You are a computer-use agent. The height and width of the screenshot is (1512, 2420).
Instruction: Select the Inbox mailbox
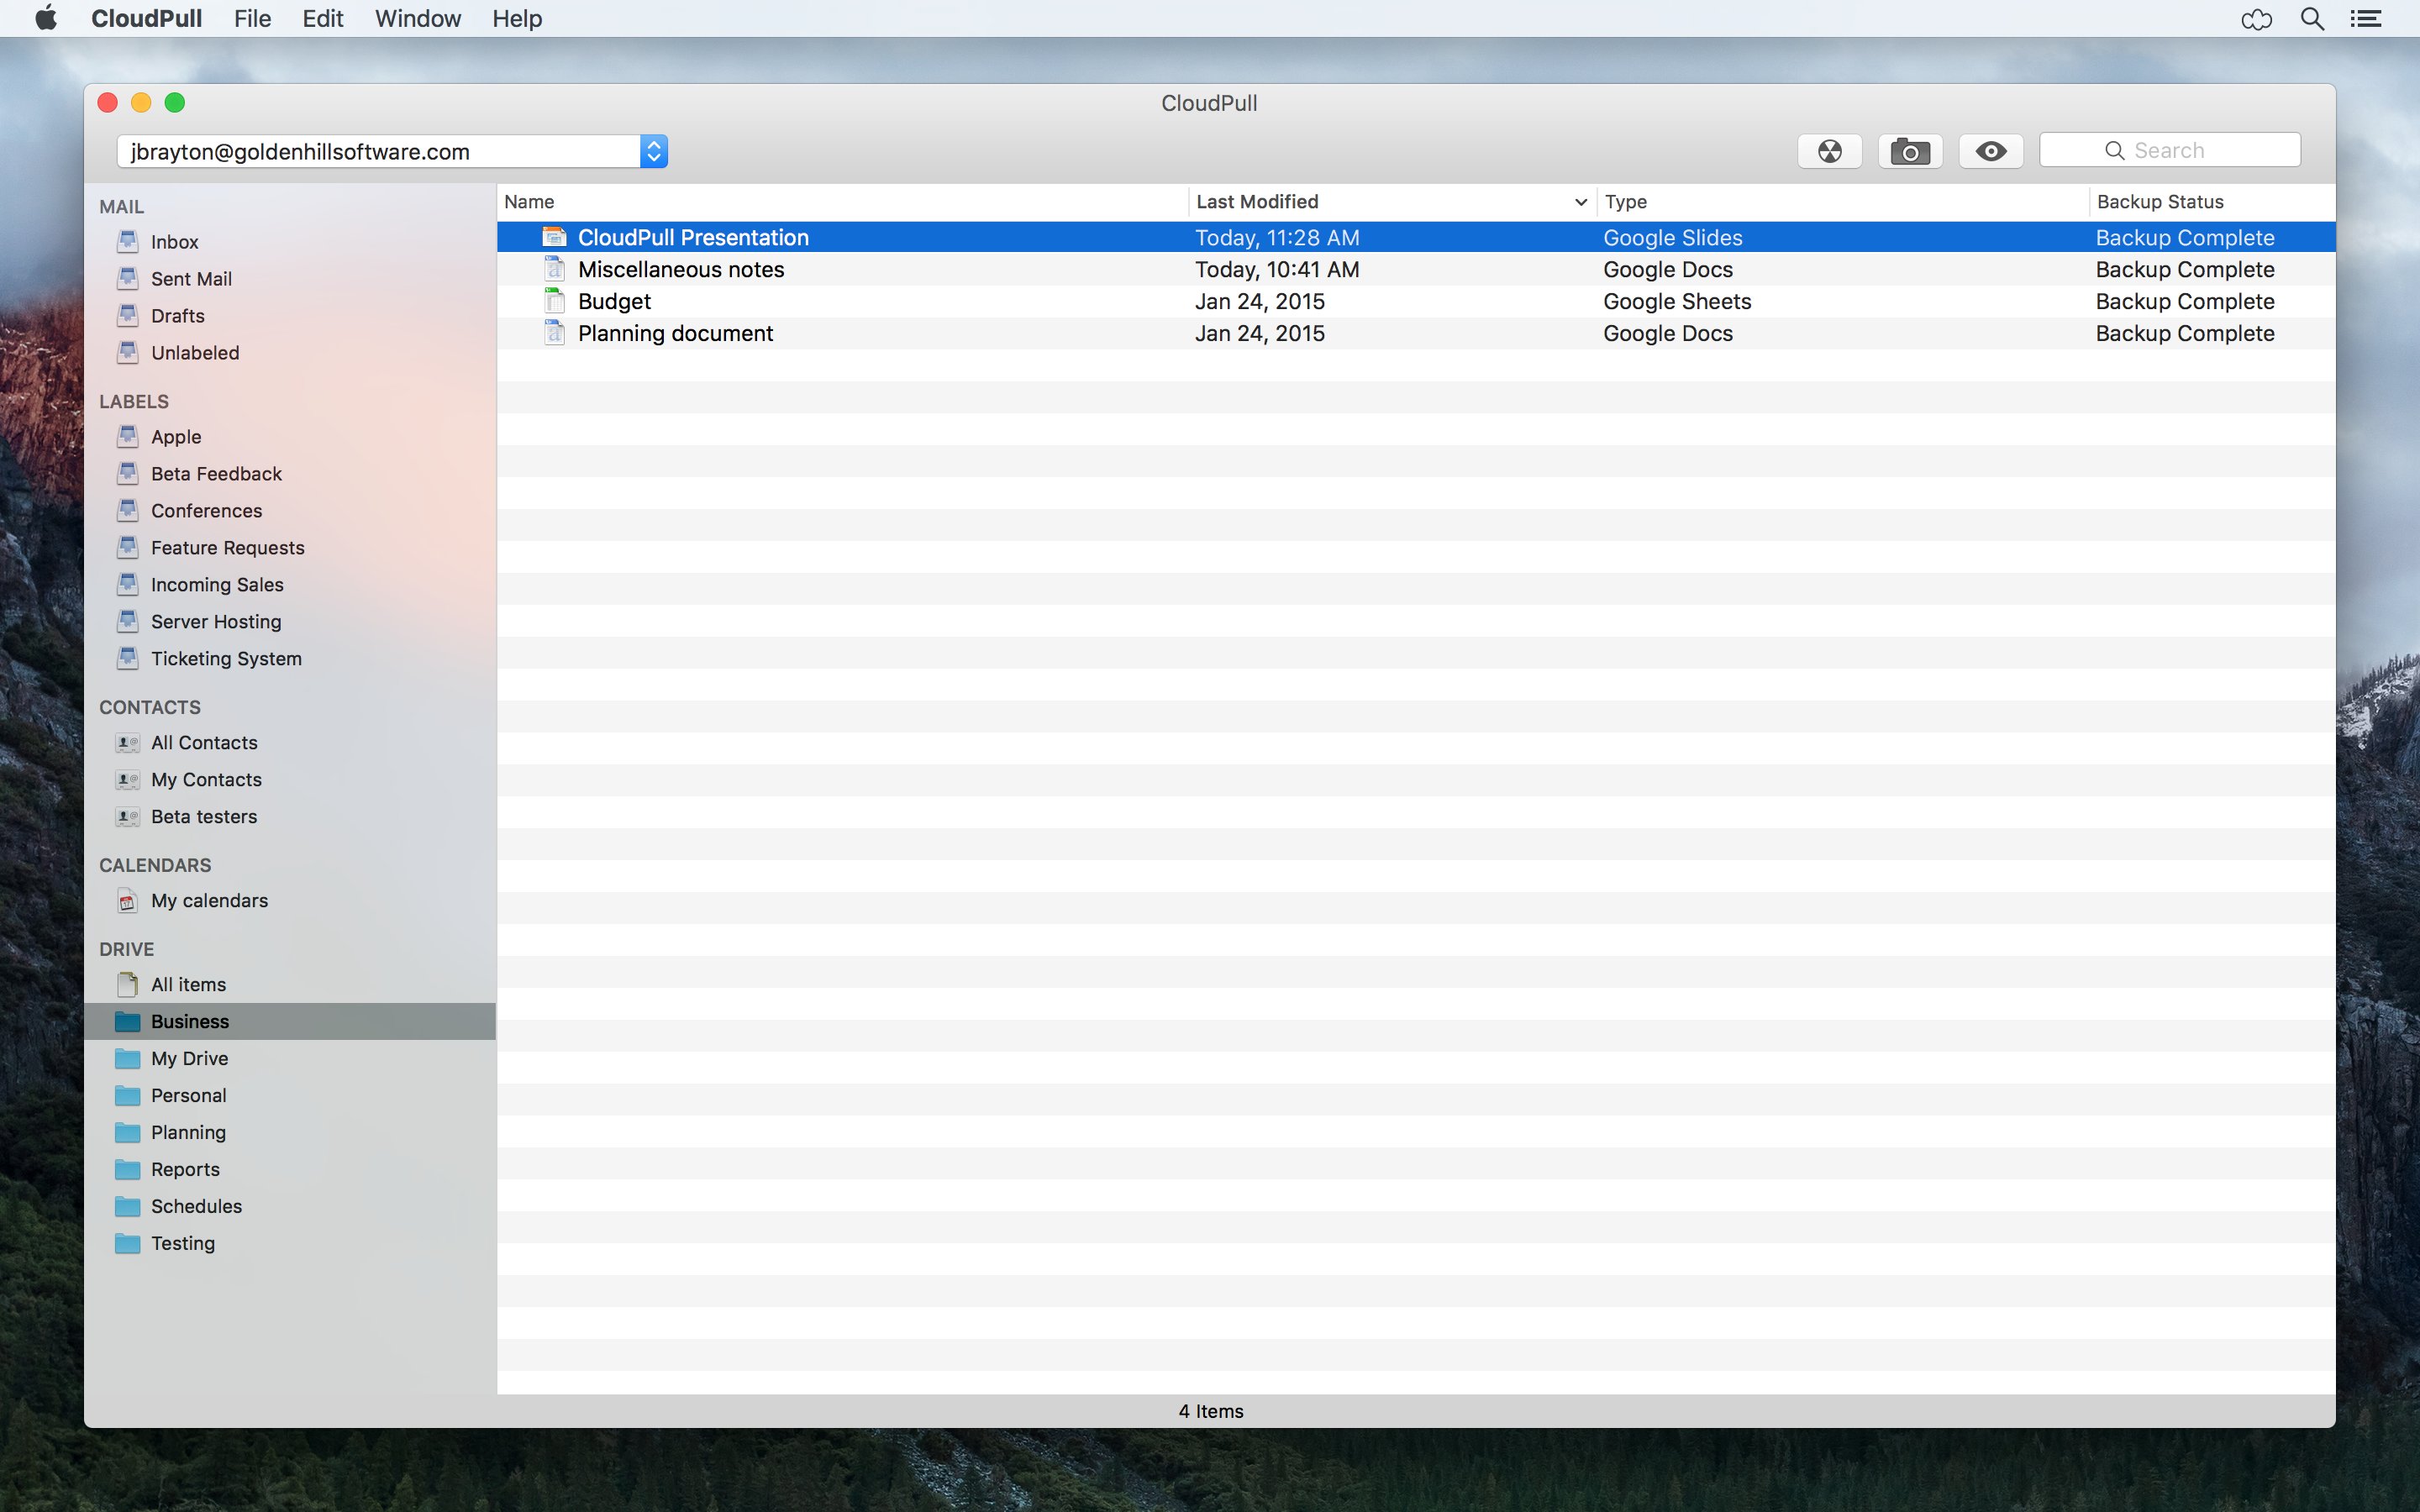pos(174,242)
